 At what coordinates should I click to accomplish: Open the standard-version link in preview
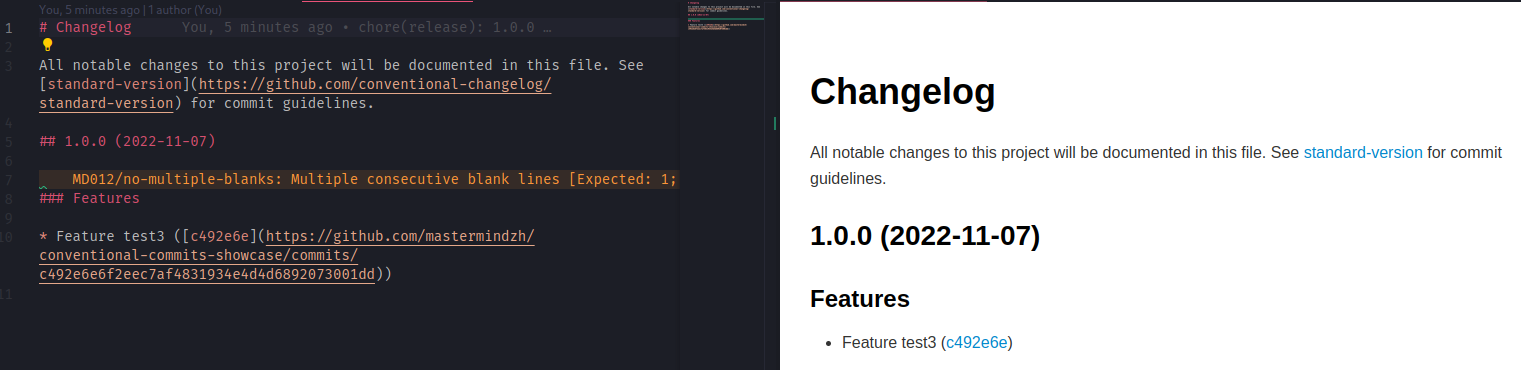(1362, 152)
